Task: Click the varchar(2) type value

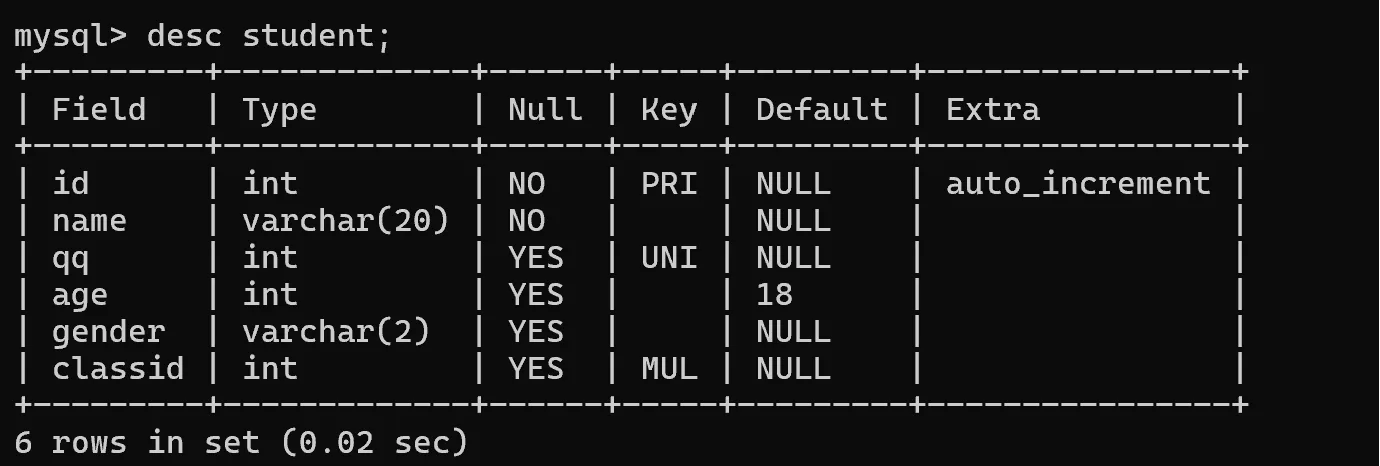Action: (x=336, y=332)
